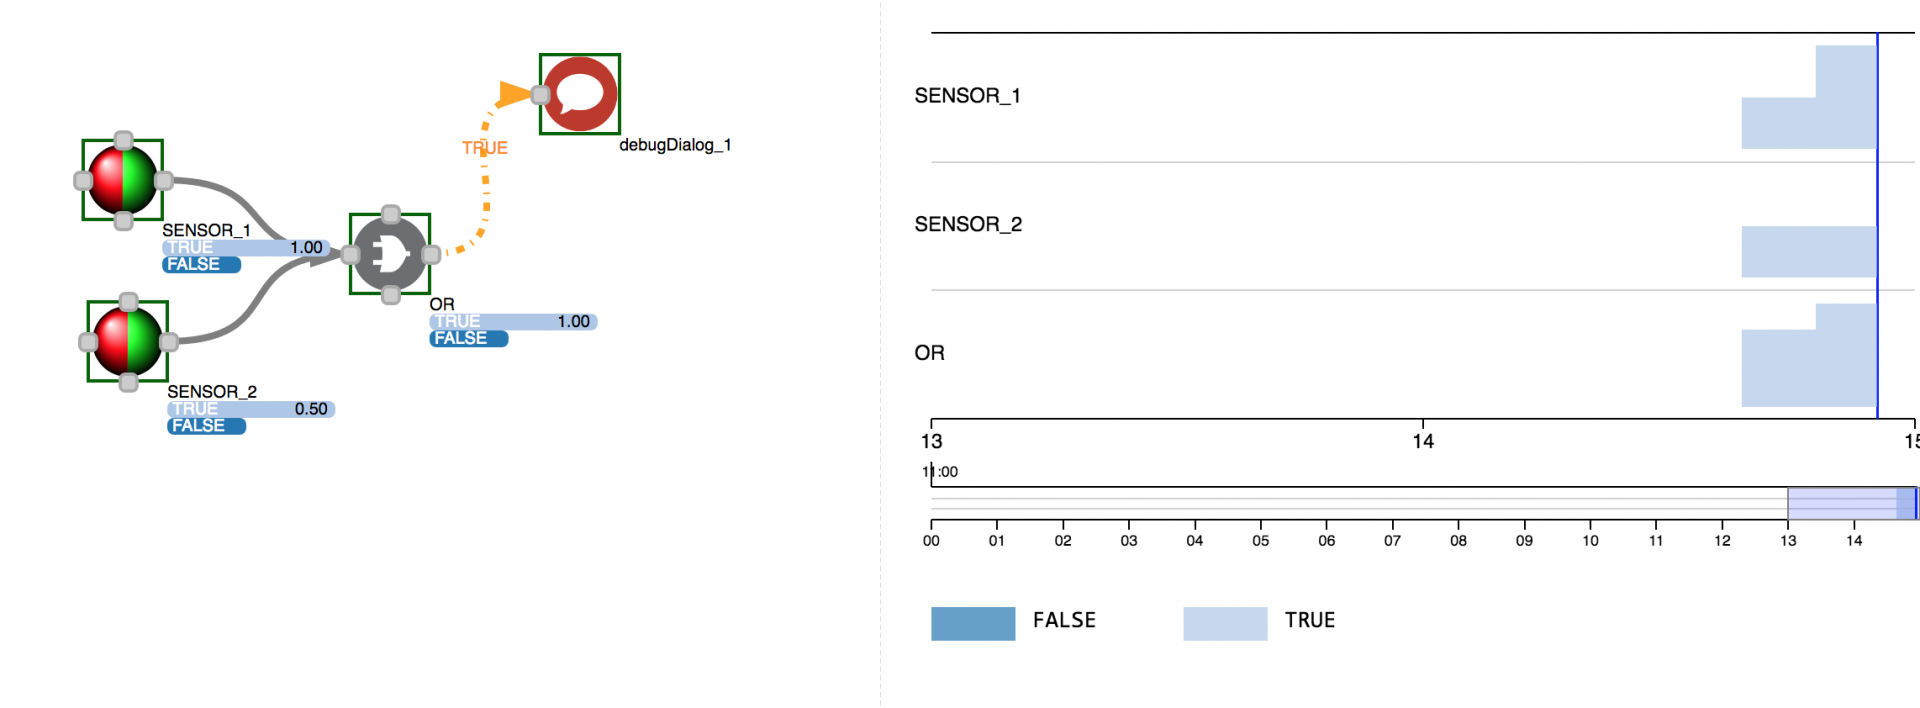Click the orange TRUE link label
The image size is (1920, 708).
point(485,148)
